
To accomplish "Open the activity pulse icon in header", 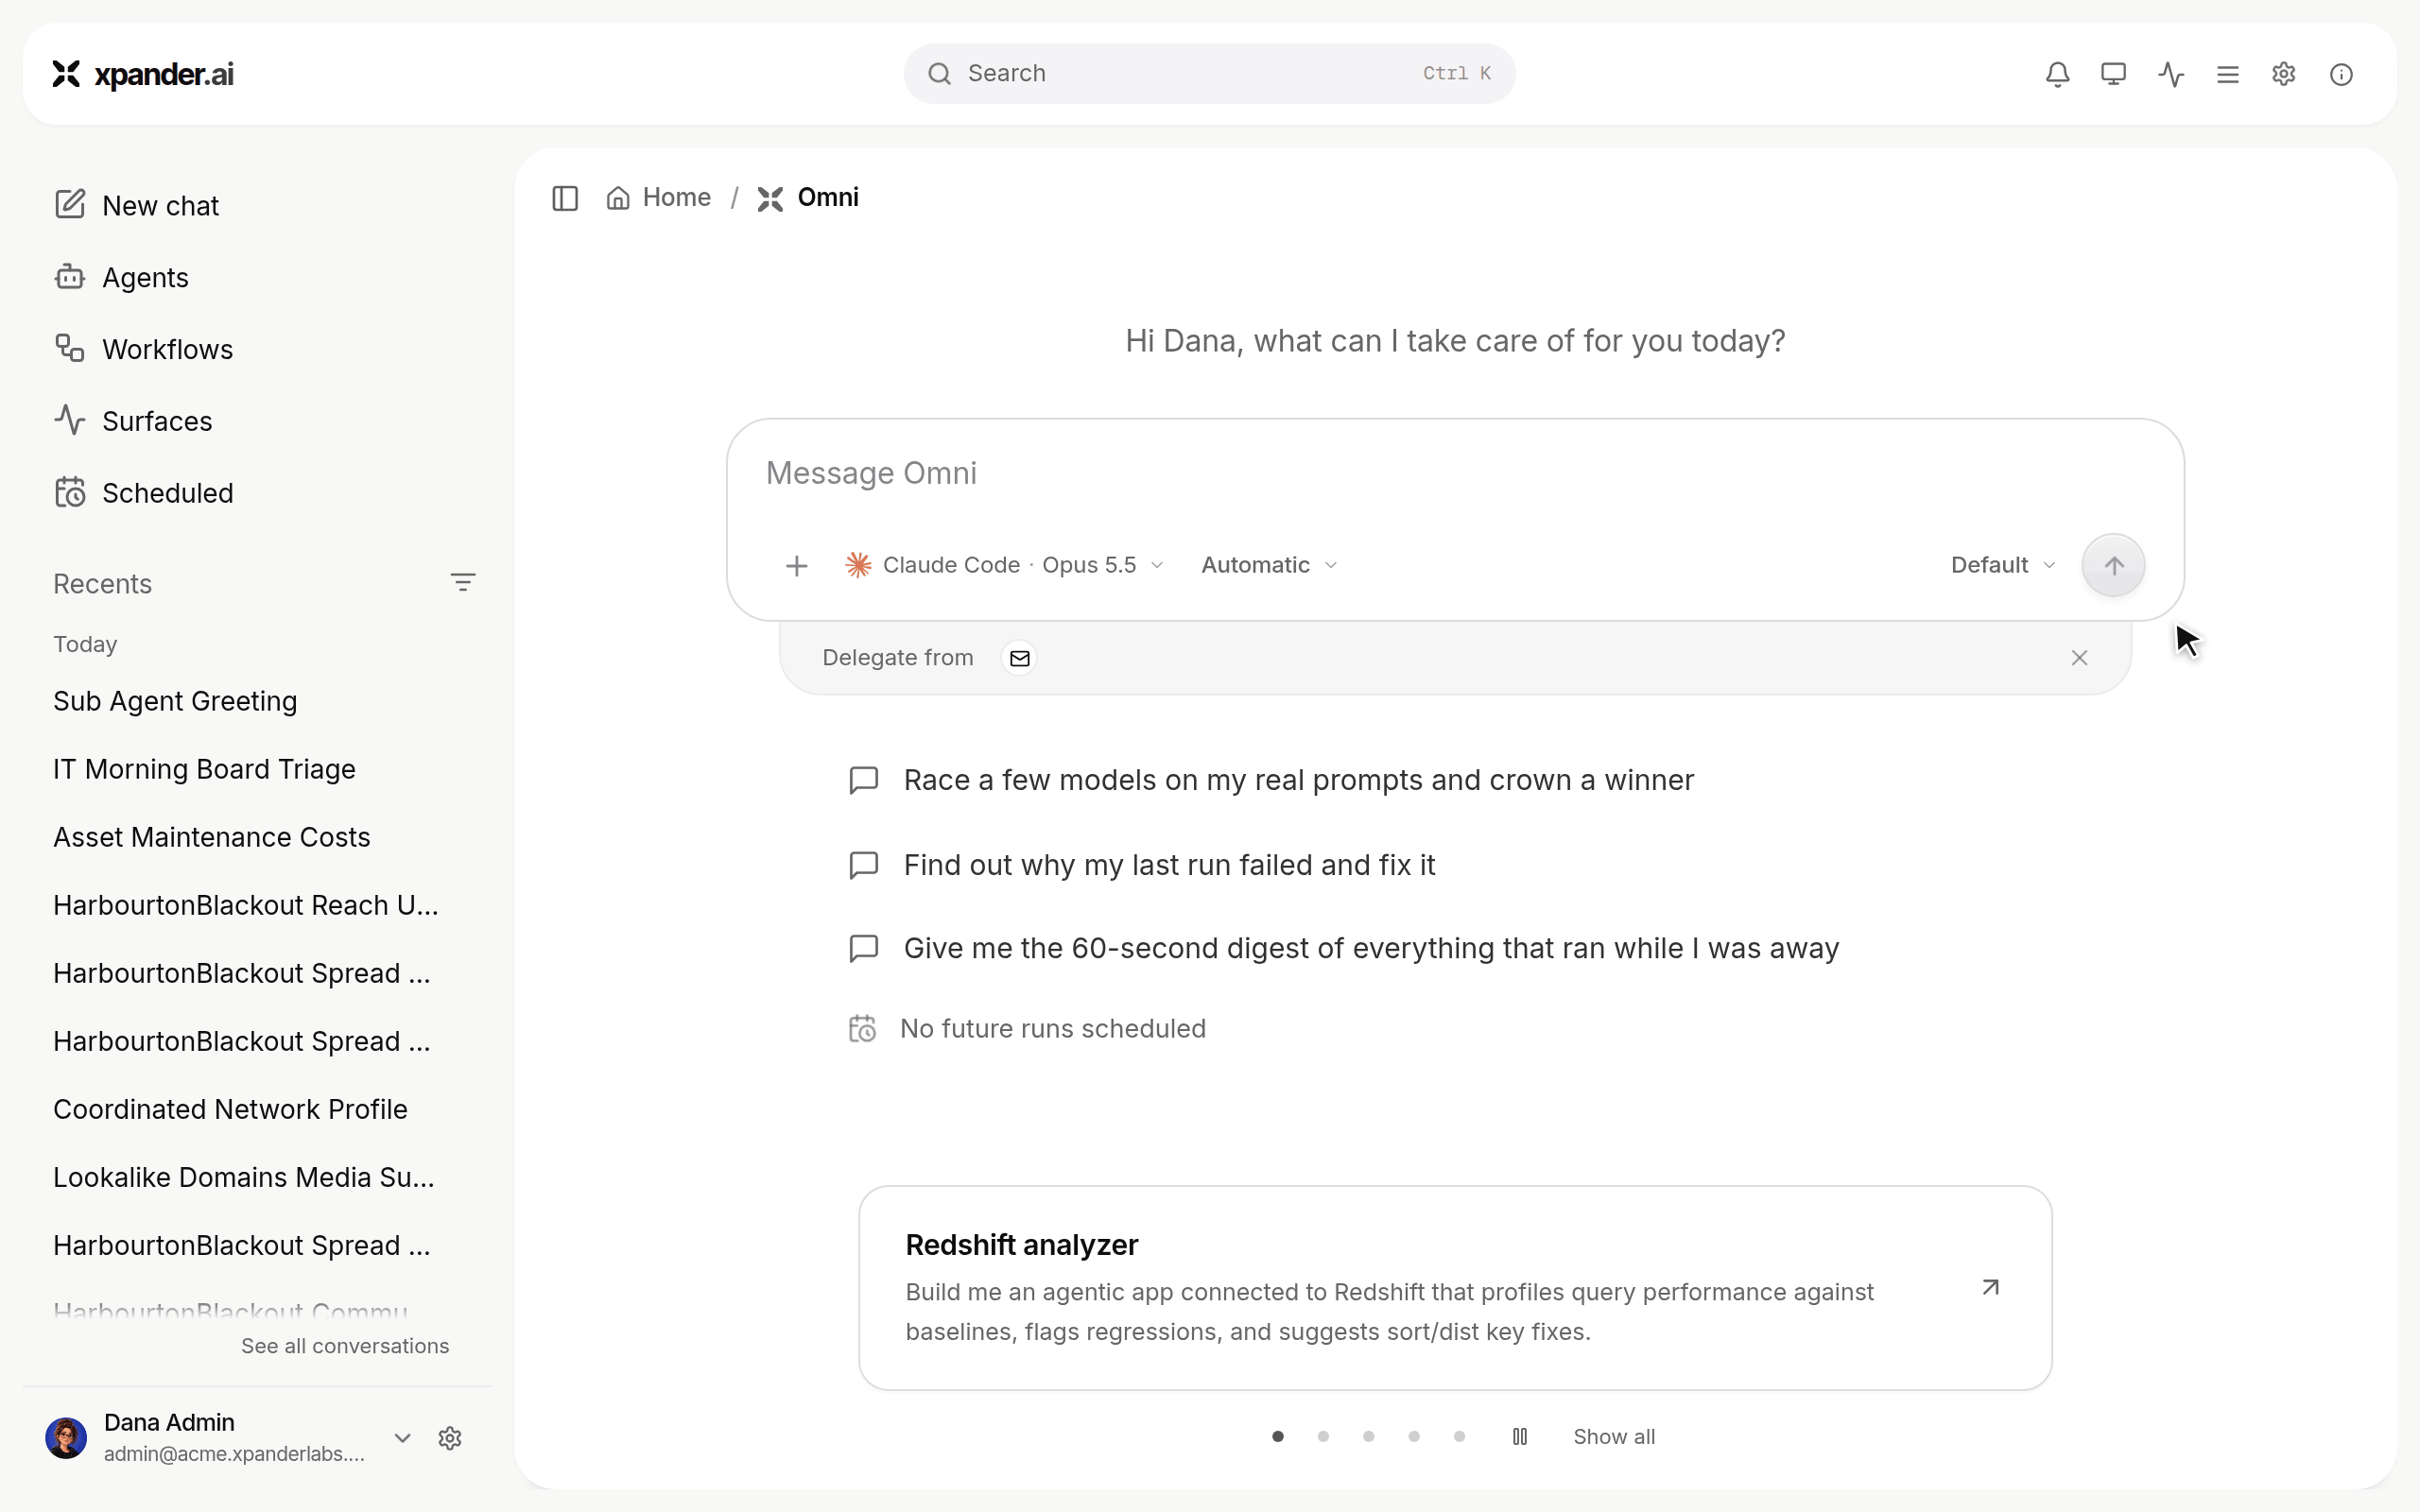I will [2170, 74].
